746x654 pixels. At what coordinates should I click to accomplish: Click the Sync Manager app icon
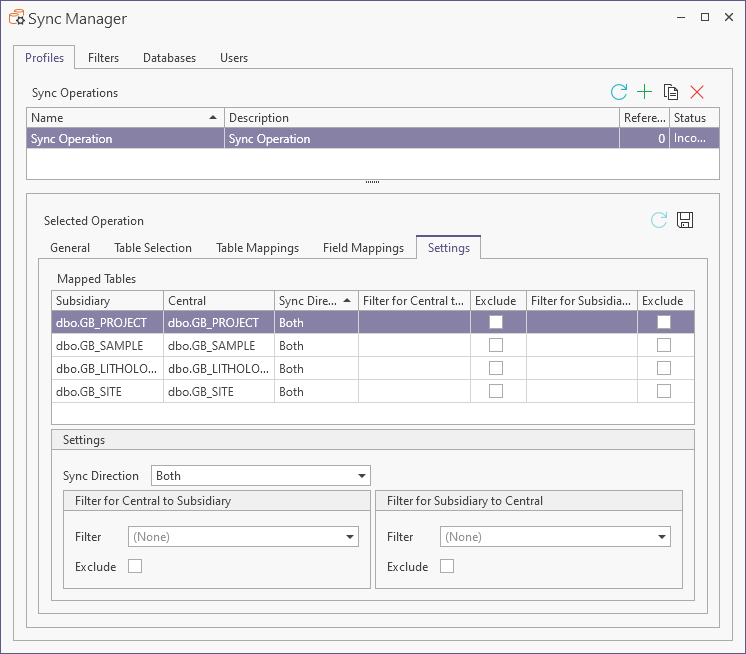[x=16, y=18]
